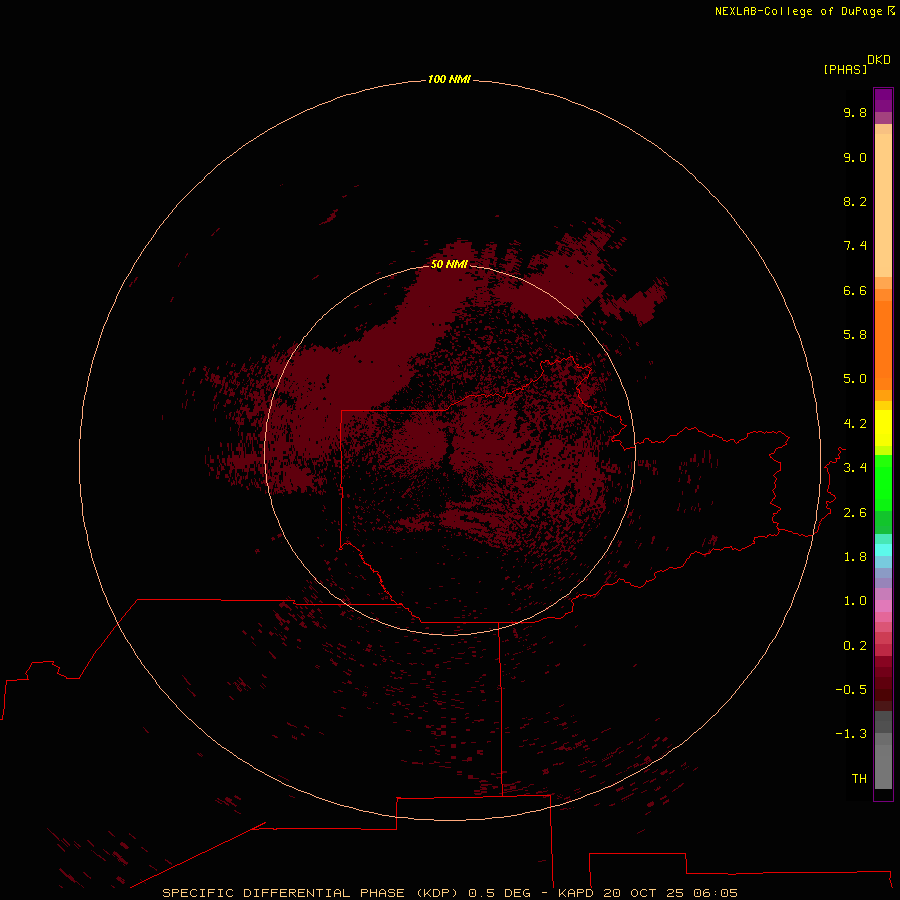Click the 5.8 legend value
Image resolution: width=900 pixels, height=900 pixels.
click(x=855, y=335)
